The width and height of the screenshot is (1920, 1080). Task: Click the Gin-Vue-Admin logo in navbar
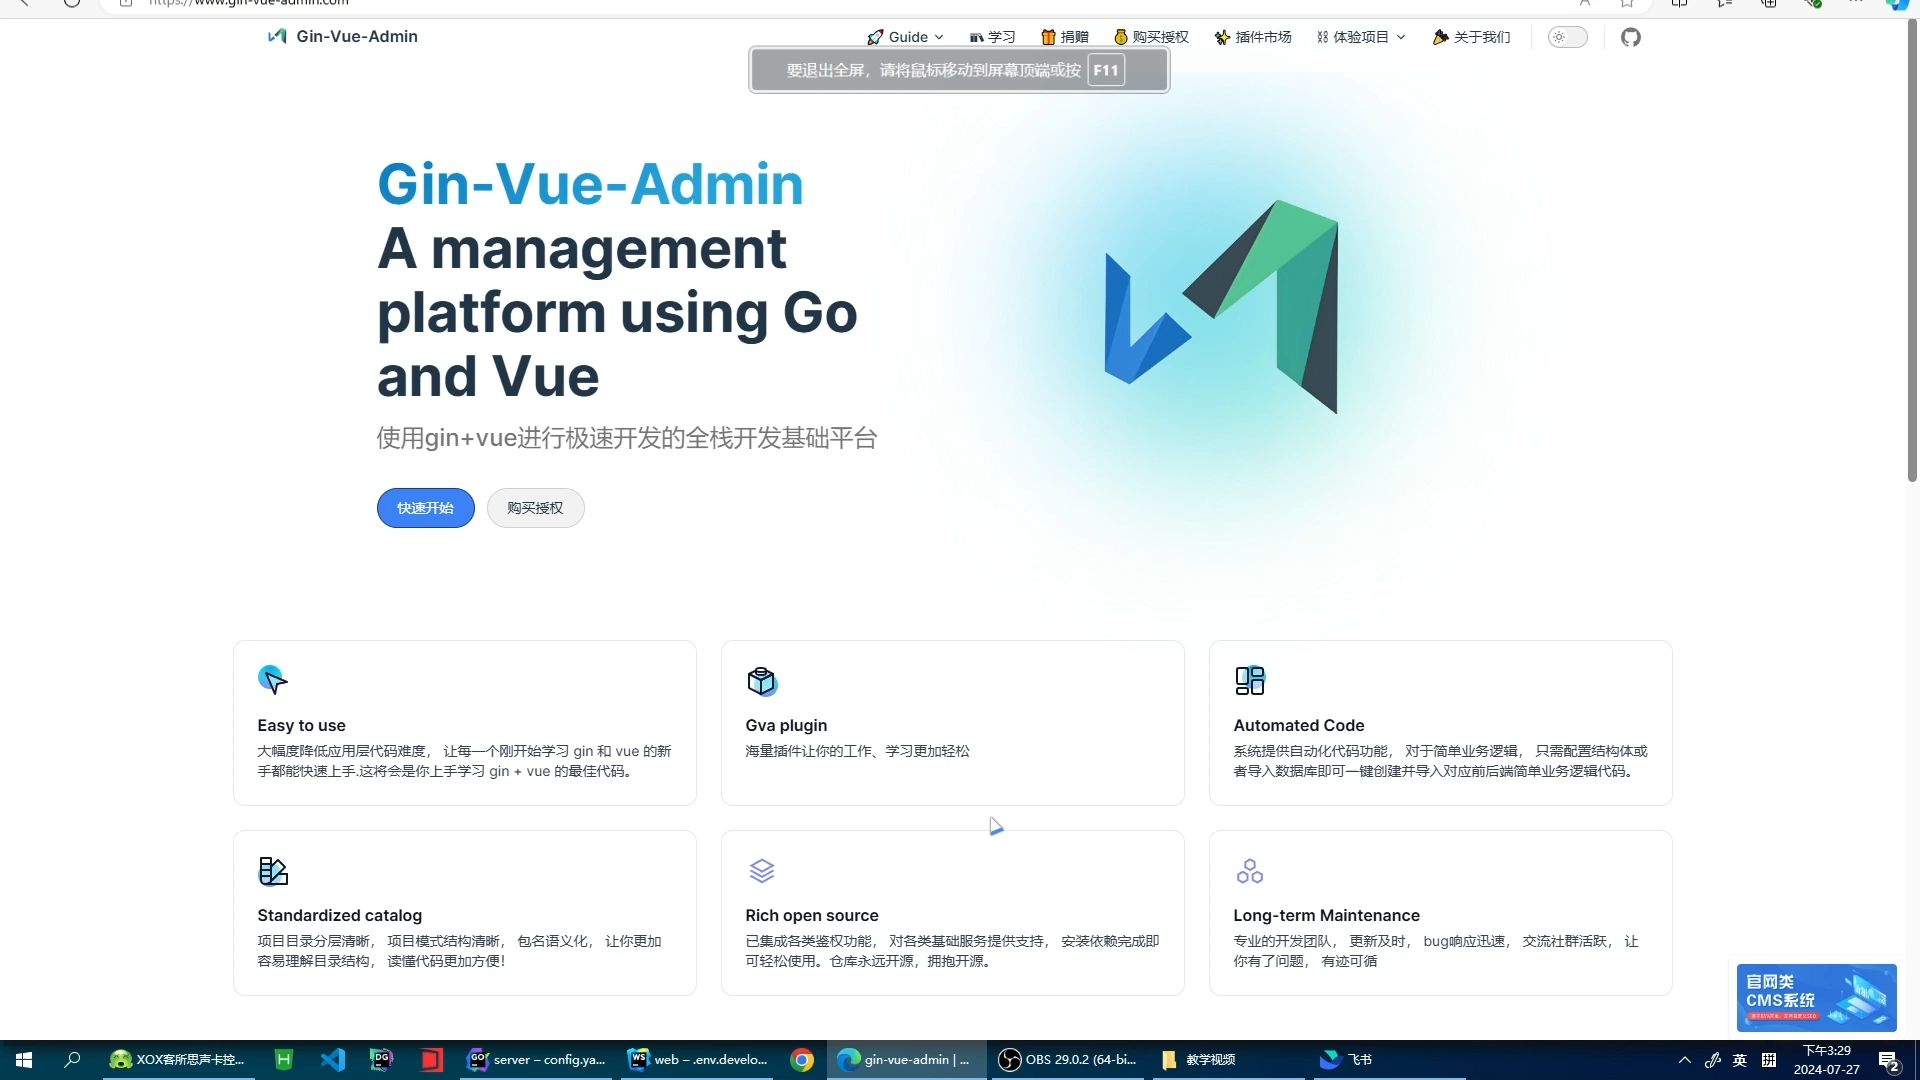(277, 37)
